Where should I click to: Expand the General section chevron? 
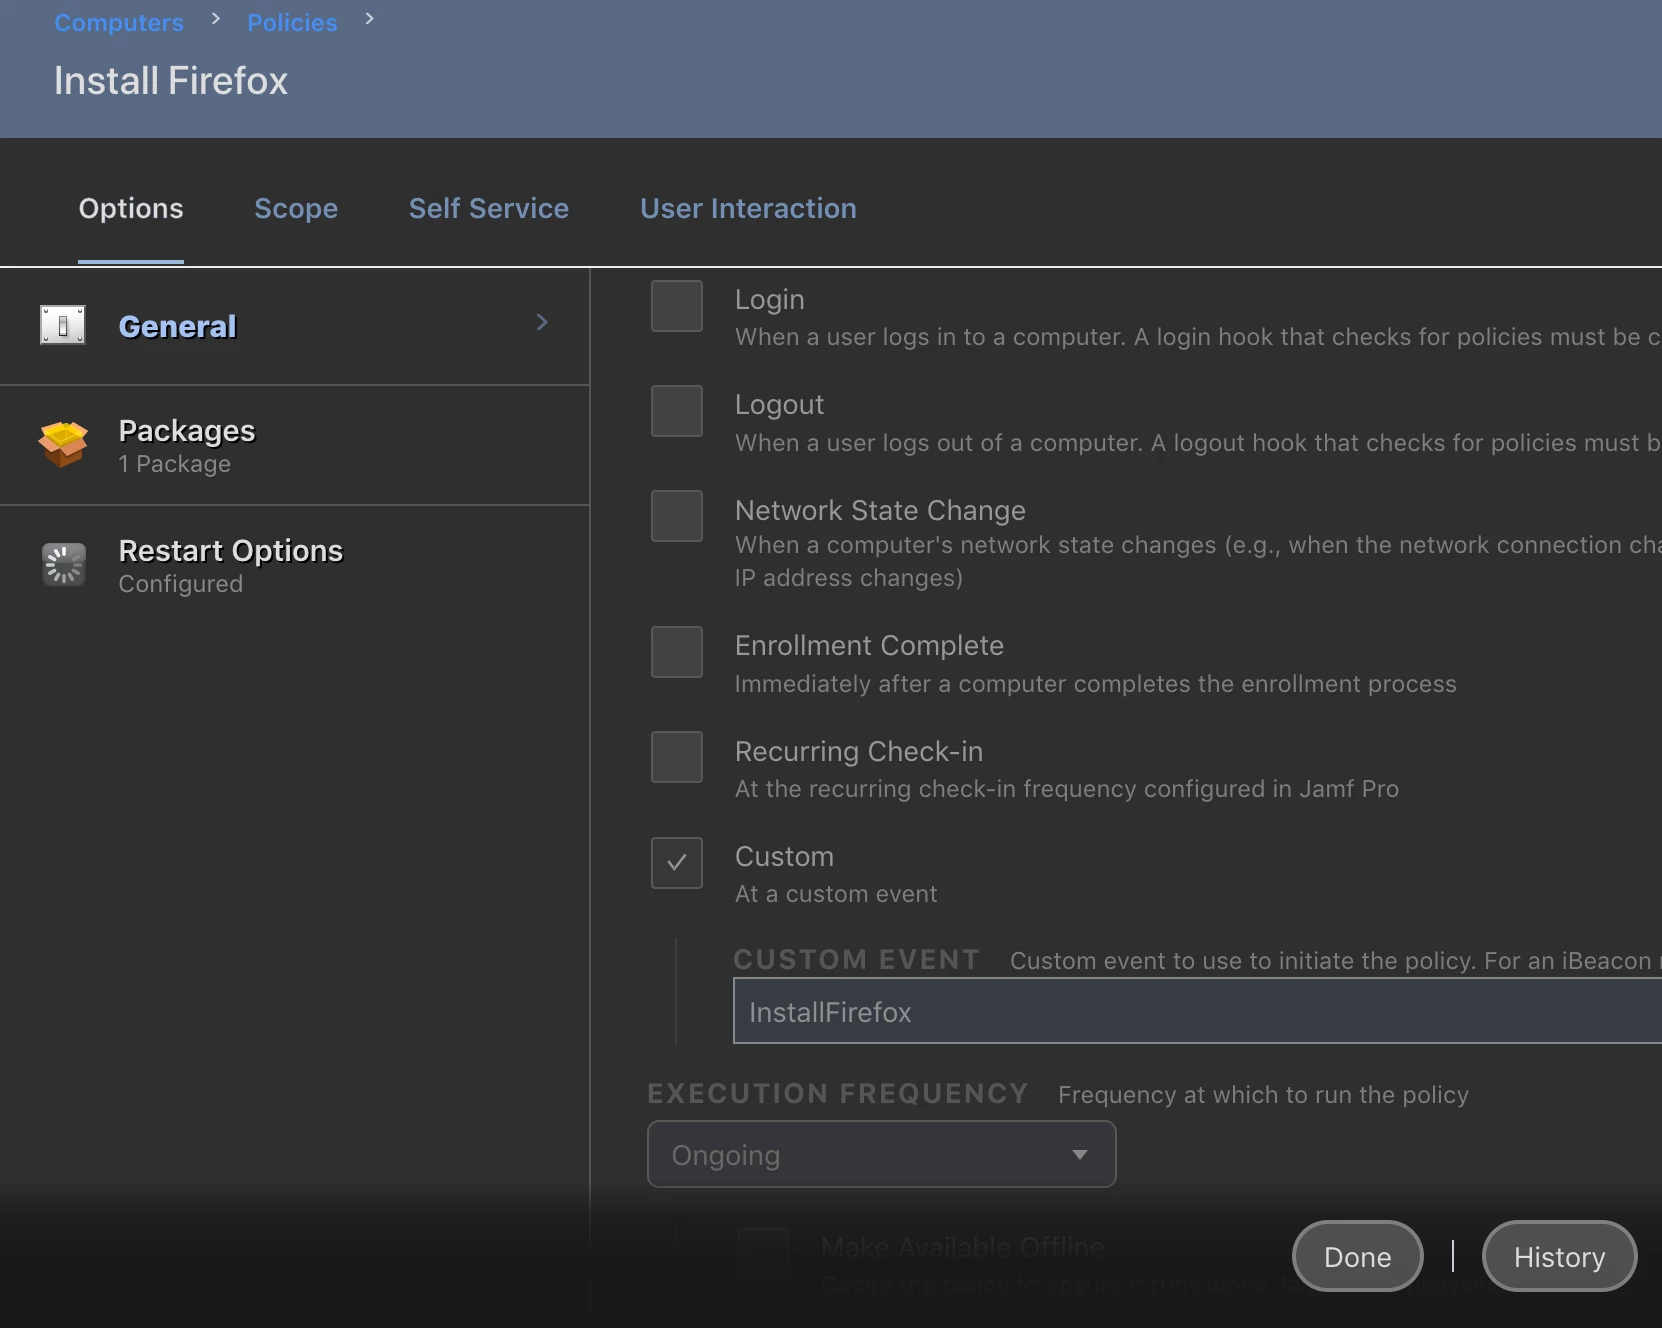542,322
